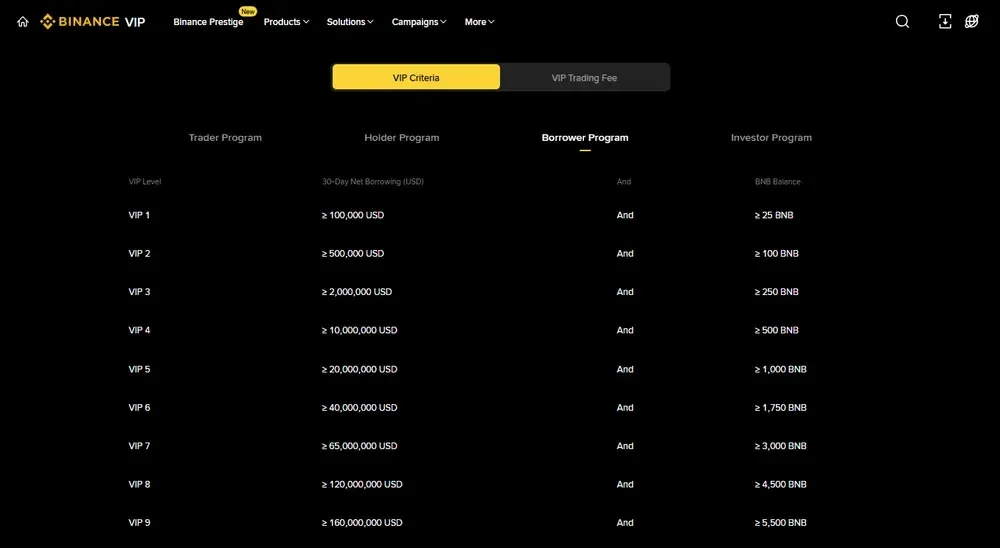Switch to the Trader Program tab
Screen dimensions: 1000x548
coord(225,138)
